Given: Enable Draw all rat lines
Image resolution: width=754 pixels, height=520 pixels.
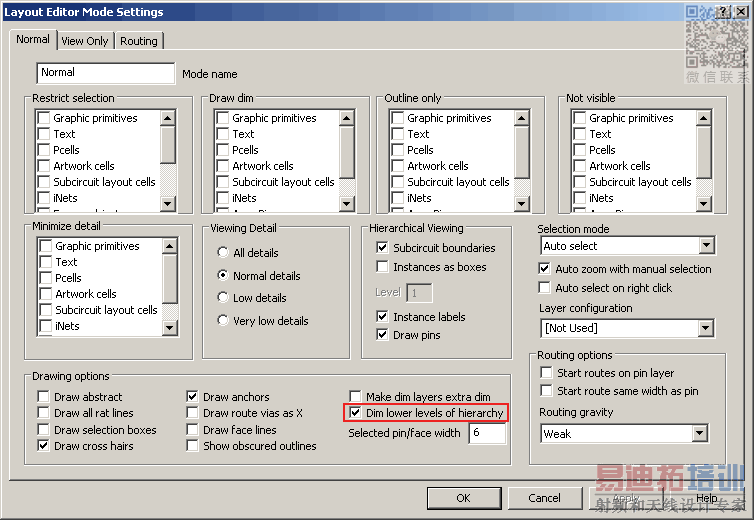Looking at the screenshot, I should coord(43,413).
